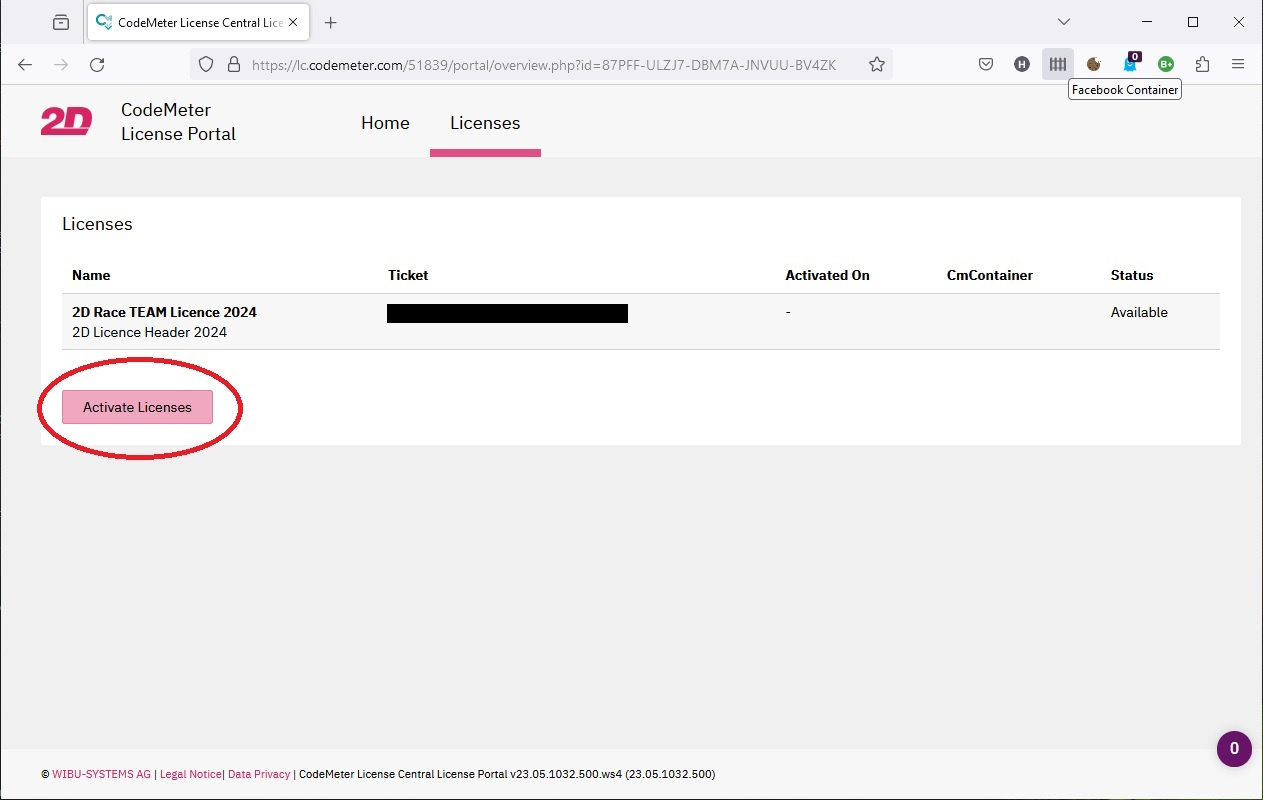
Task: Open the Firefox View icon
Action: (x=61, y=22)
